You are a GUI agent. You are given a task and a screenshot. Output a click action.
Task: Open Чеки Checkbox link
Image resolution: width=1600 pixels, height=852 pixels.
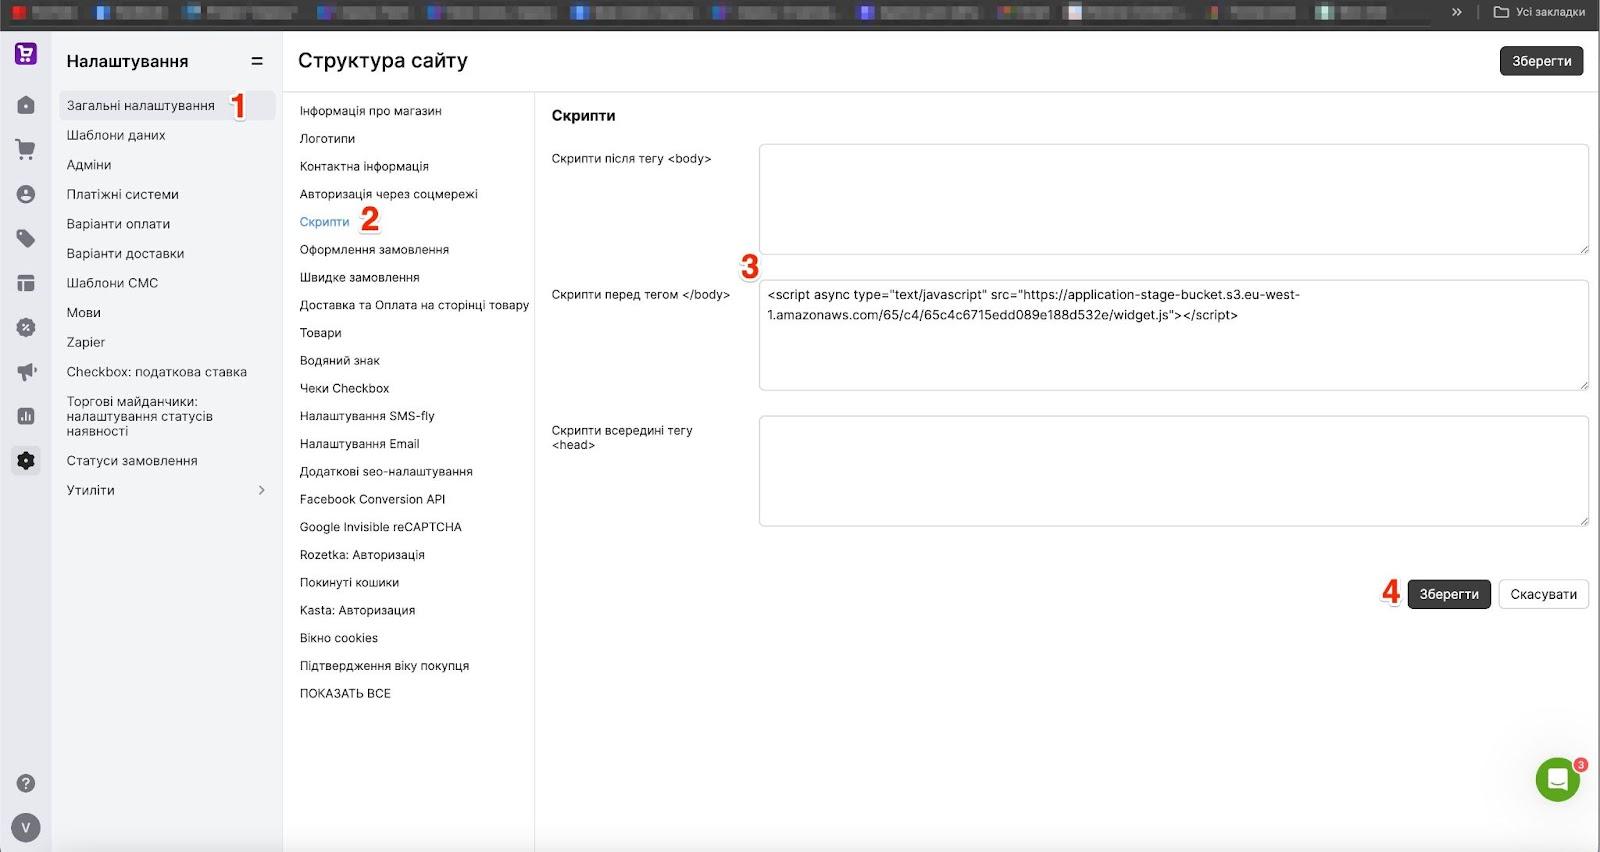[x=345, y=388]
